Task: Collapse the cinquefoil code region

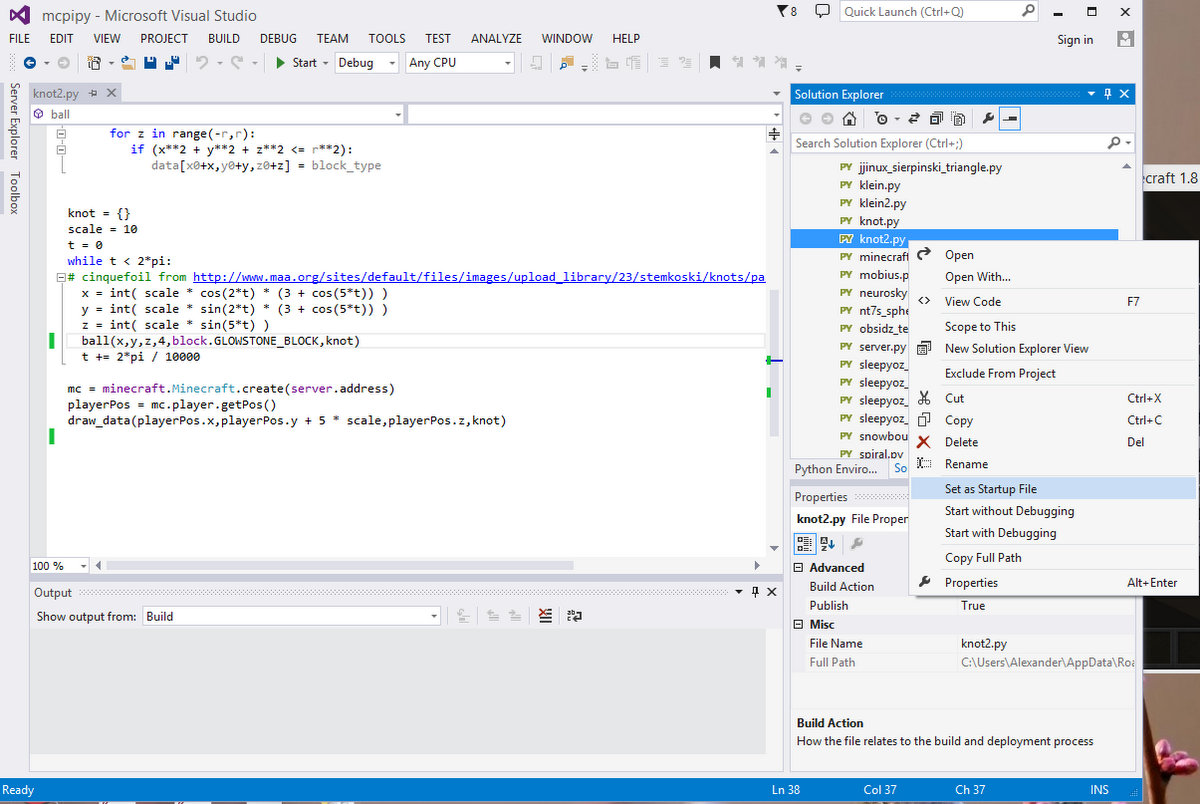Action: tap(62, 276)
